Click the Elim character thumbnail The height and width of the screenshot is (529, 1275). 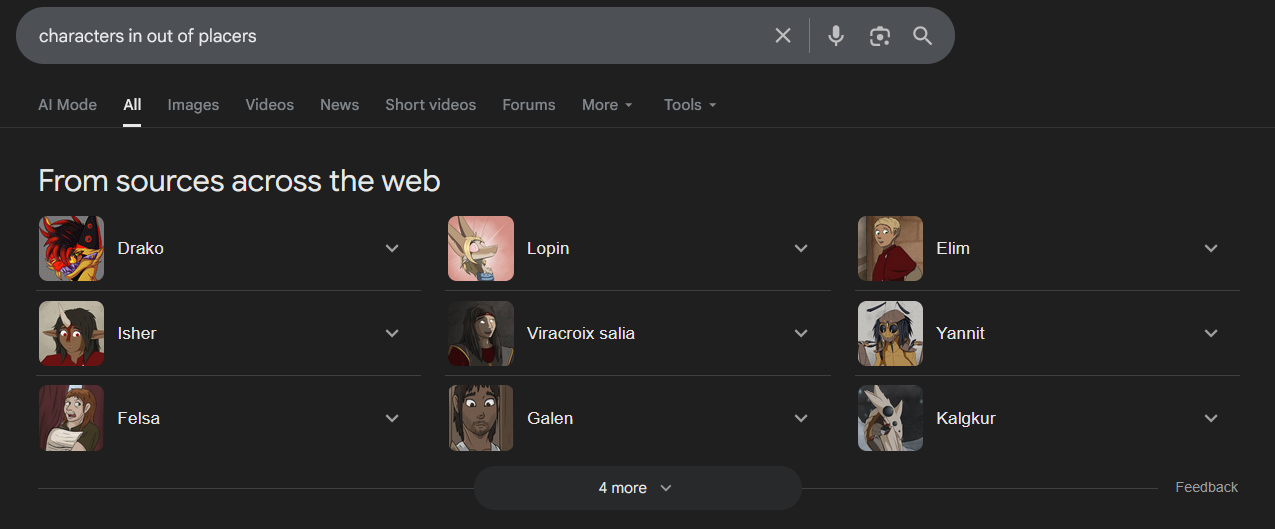(890, 248)
